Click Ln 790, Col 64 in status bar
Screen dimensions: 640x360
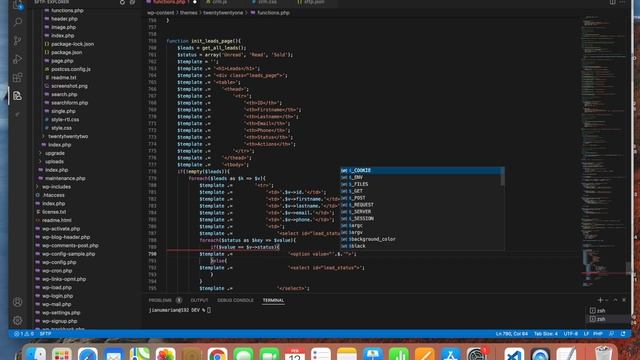[x=512, y=334]
